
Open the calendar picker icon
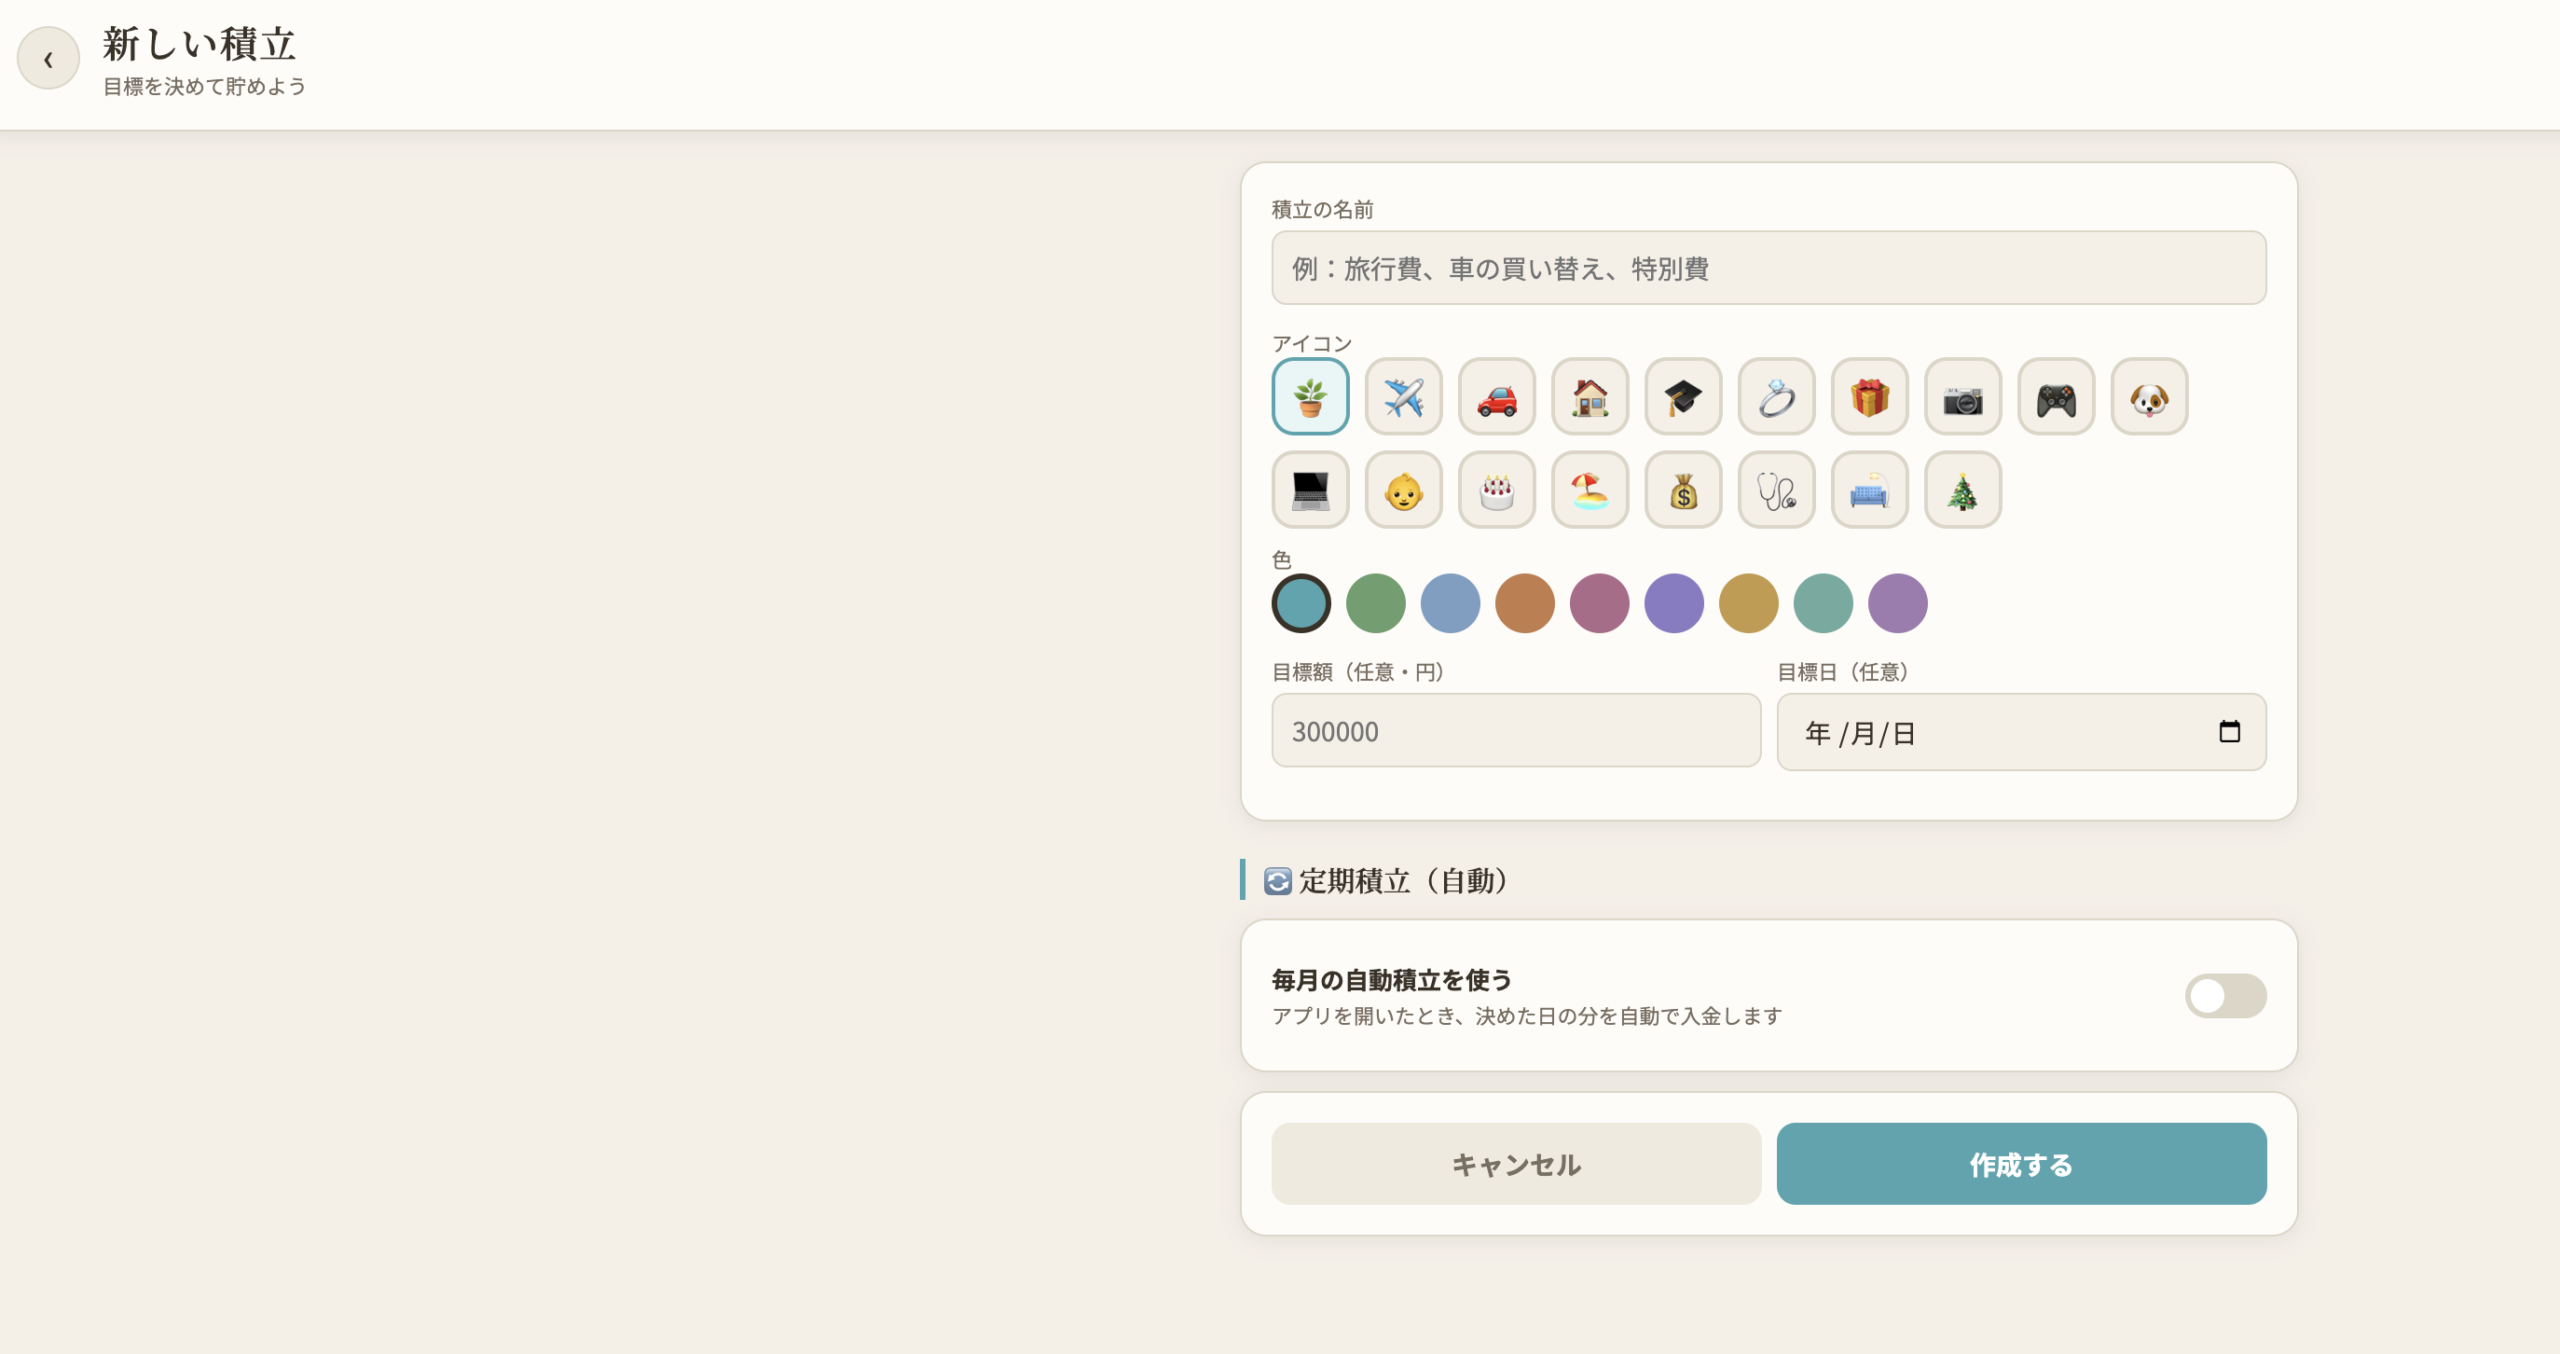click(2229, 732)
